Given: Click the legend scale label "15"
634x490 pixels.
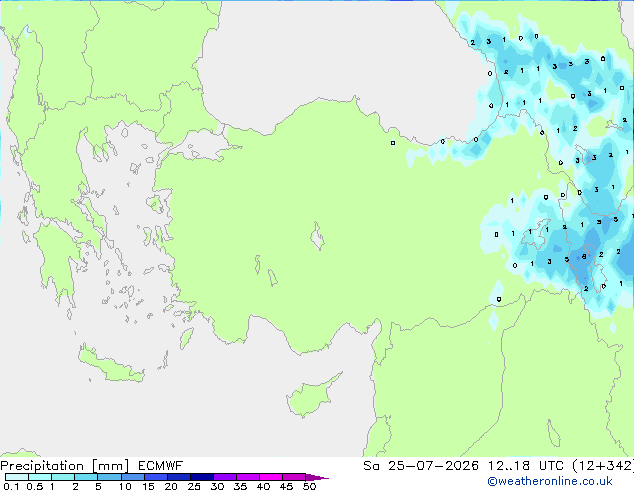Looking at the screenshot, I should point(148,486).
